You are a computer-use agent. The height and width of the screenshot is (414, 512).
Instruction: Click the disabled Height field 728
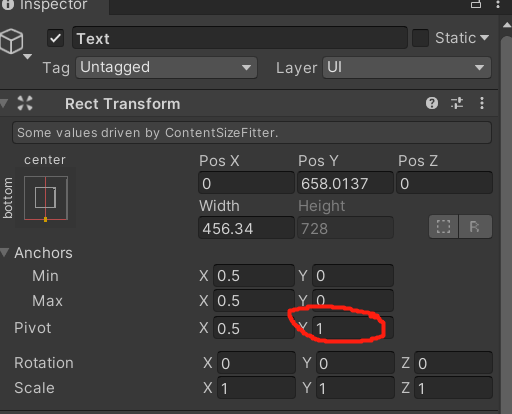pos(345,228)
